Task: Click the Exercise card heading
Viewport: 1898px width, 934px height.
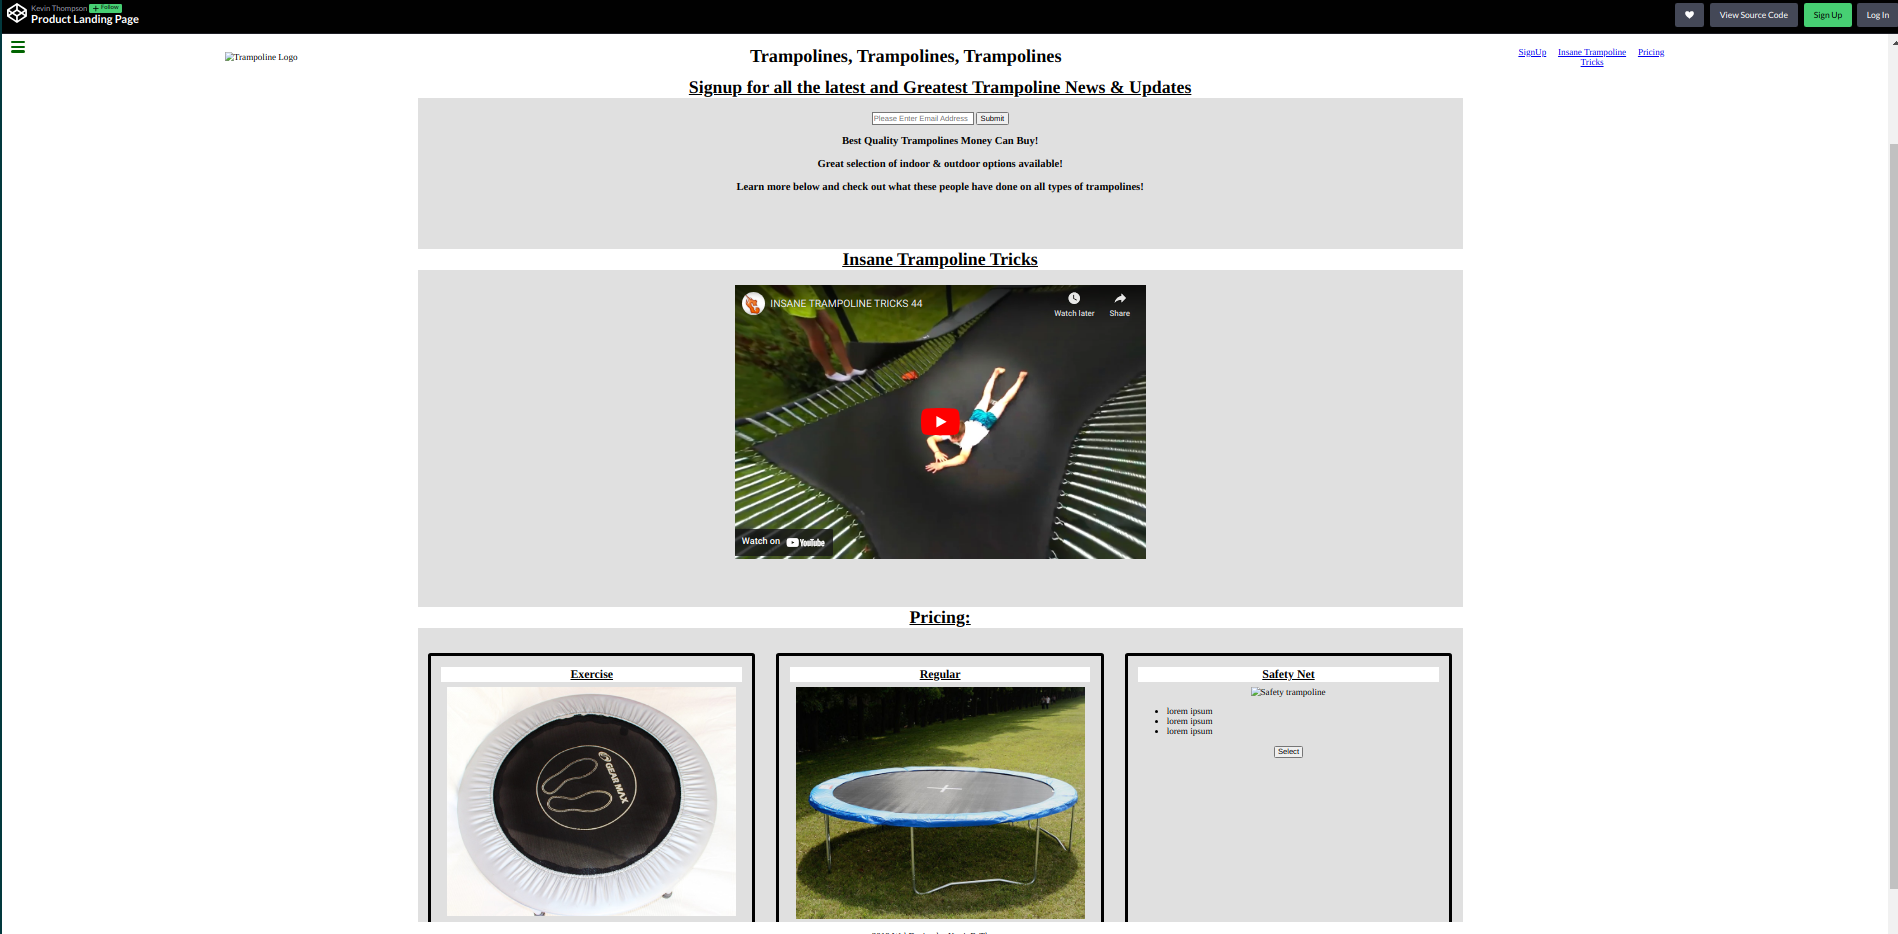Action: pyautogui.click(x=592, y=674)
